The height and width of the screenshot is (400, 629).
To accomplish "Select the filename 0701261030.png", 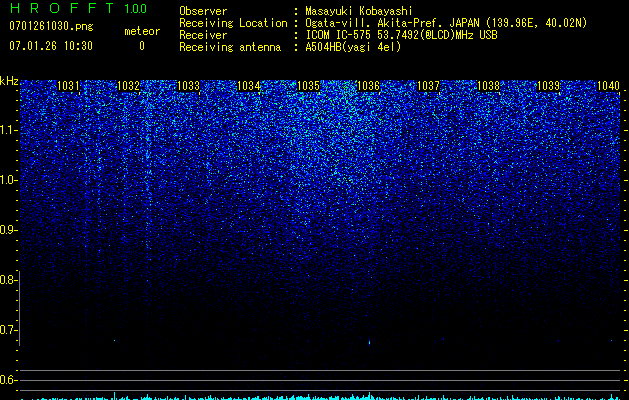I will 51,26.
